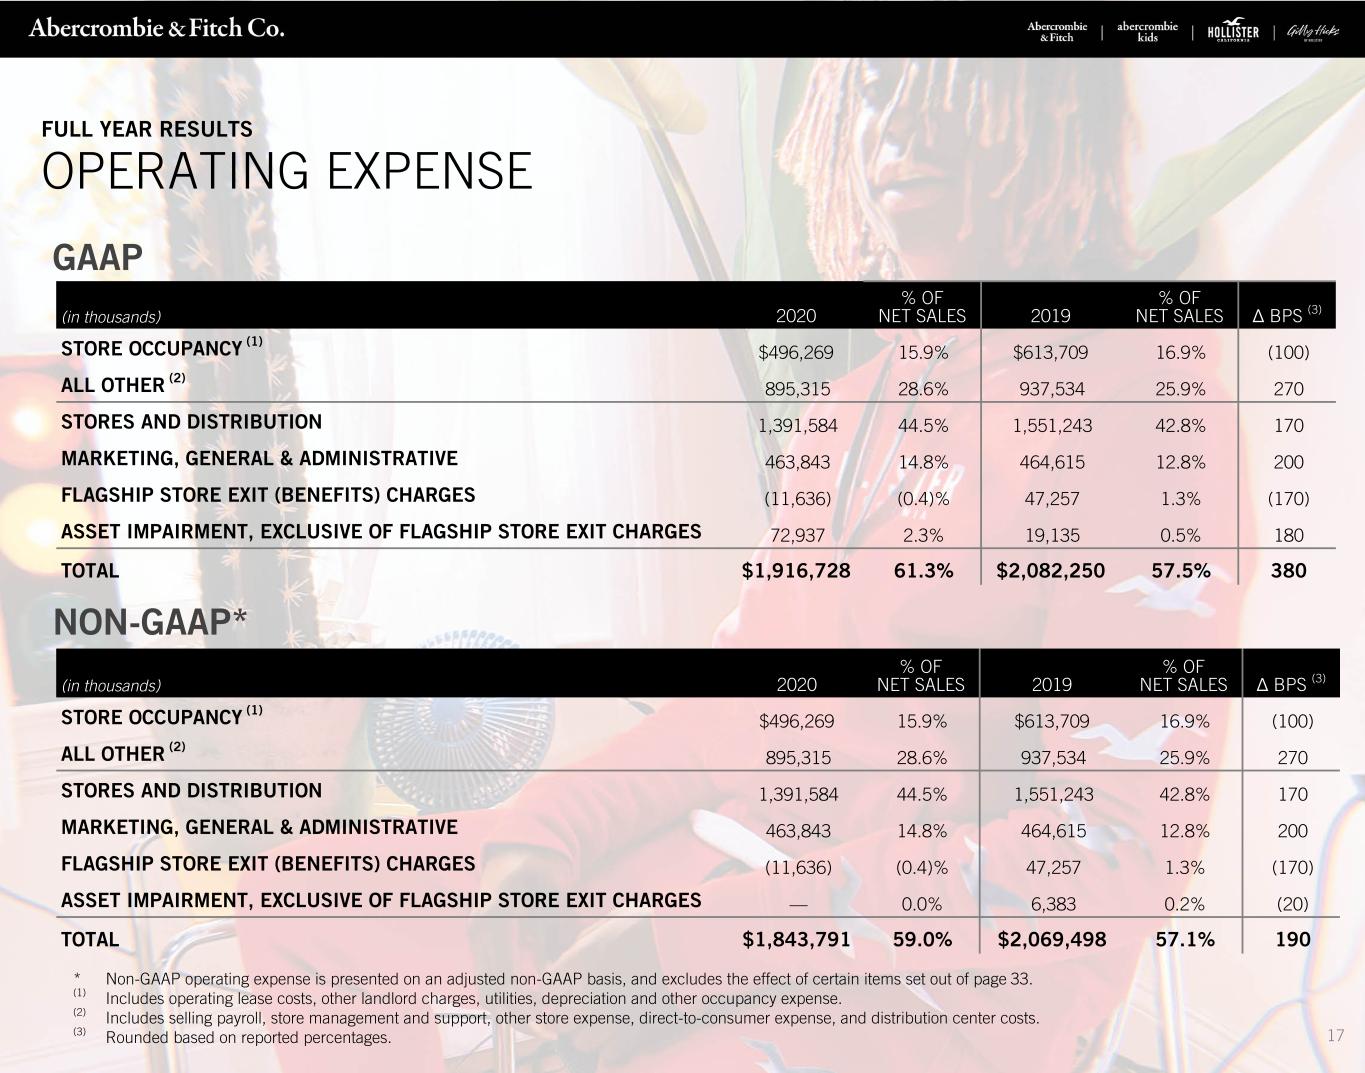1365x1073 pixels.
Task: Open the abercrombie kids brand logo
Action: (x=1147, y=31)
